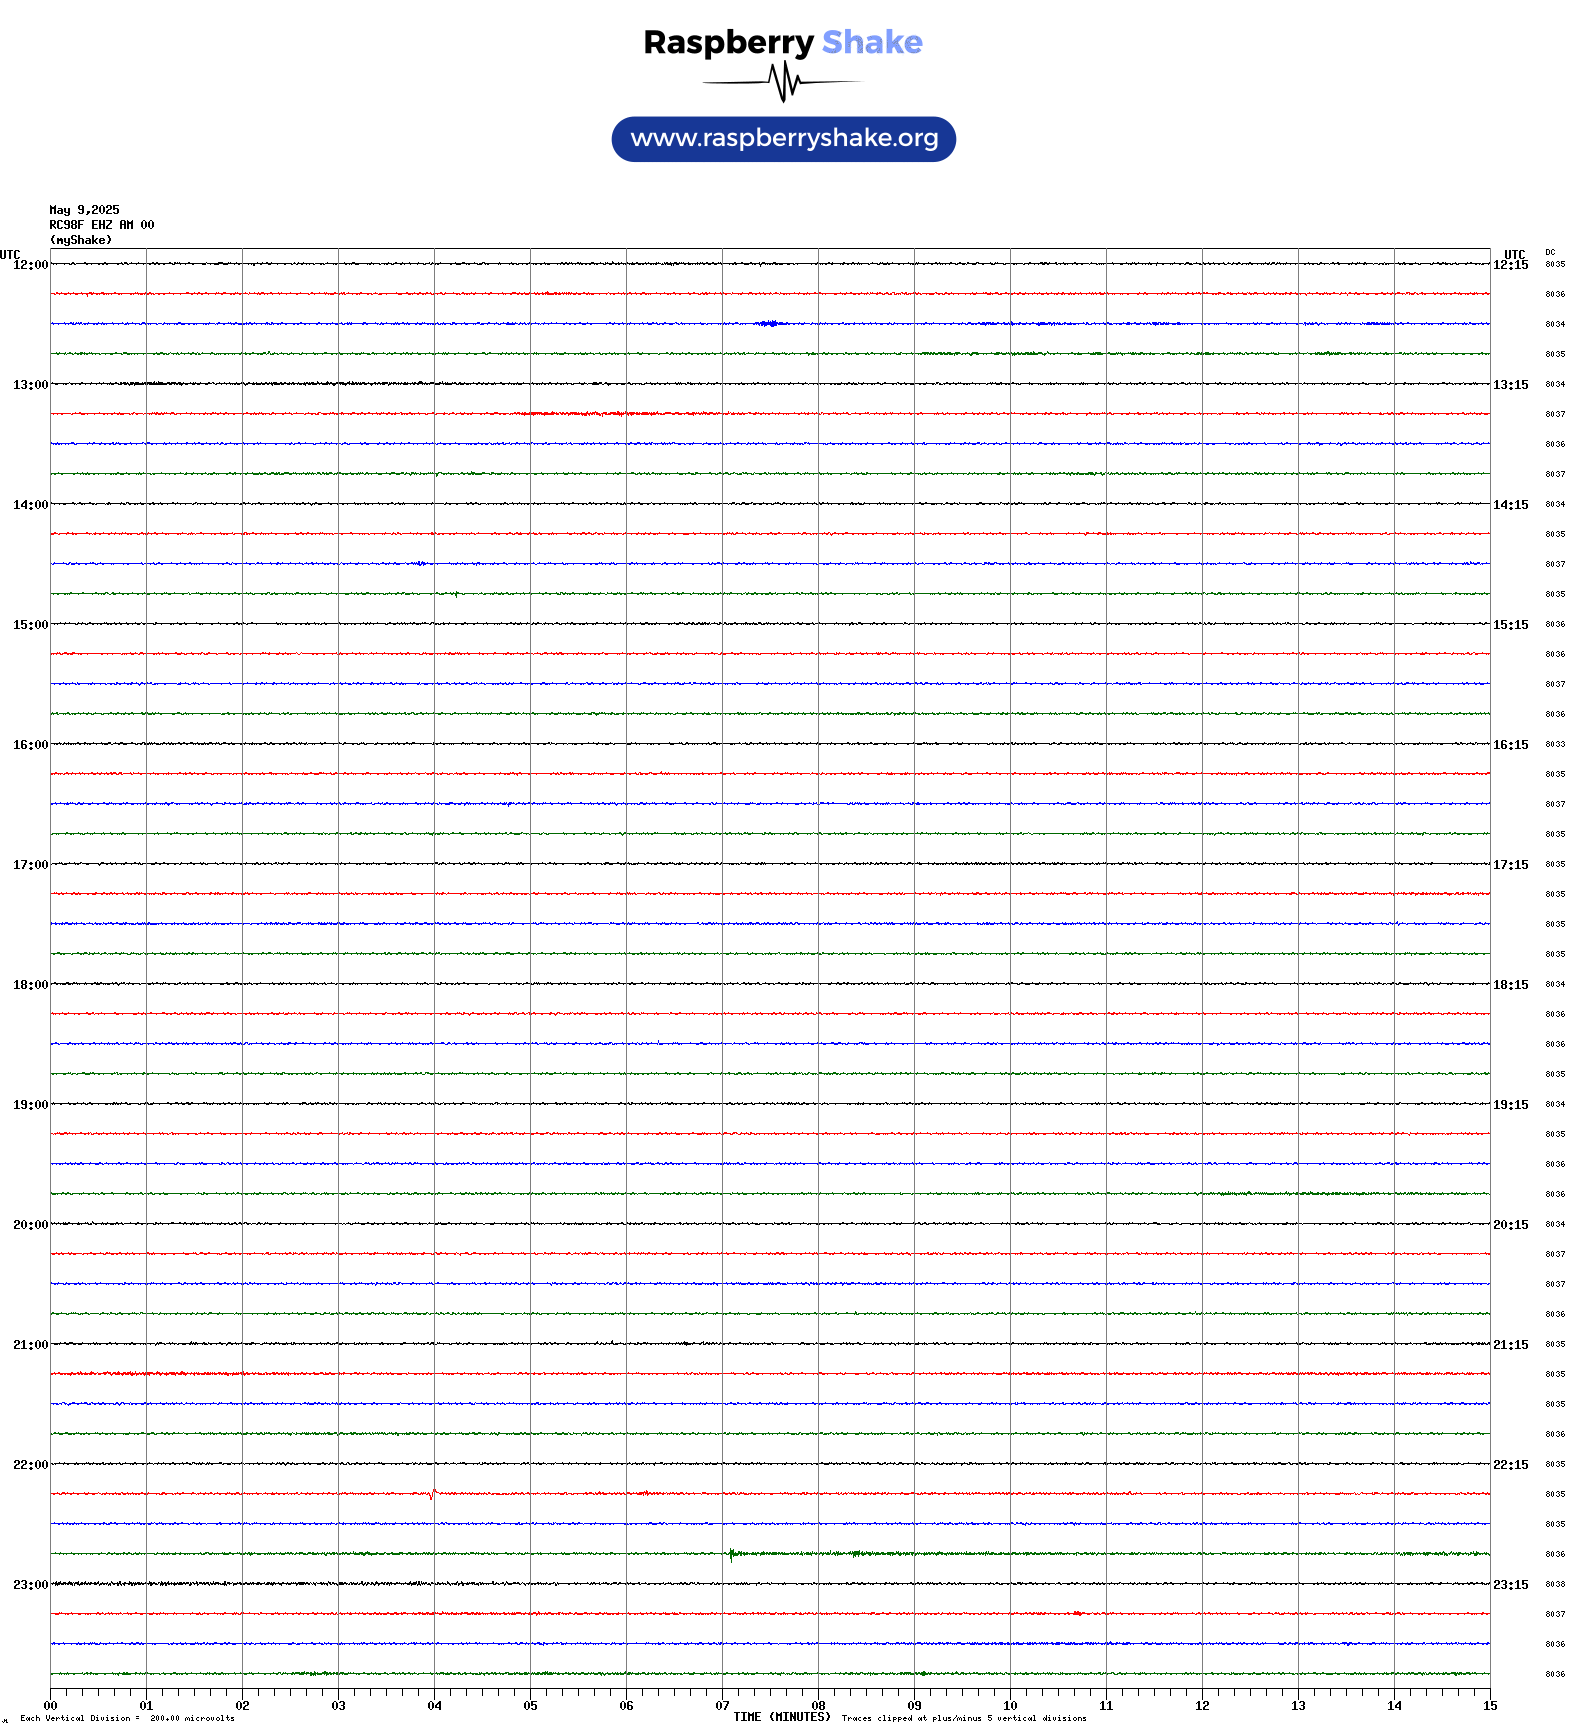Click minute label '11' on the bottom axis

(1106, 1706)
